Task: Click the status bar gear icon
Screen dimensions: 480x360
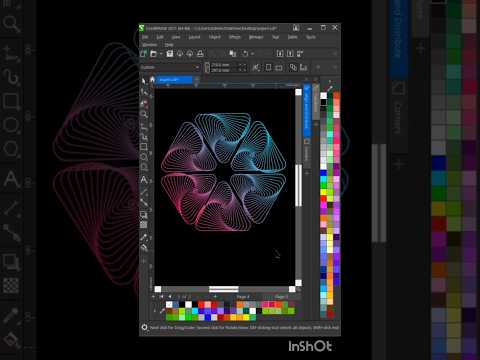Action: point(144,327)
